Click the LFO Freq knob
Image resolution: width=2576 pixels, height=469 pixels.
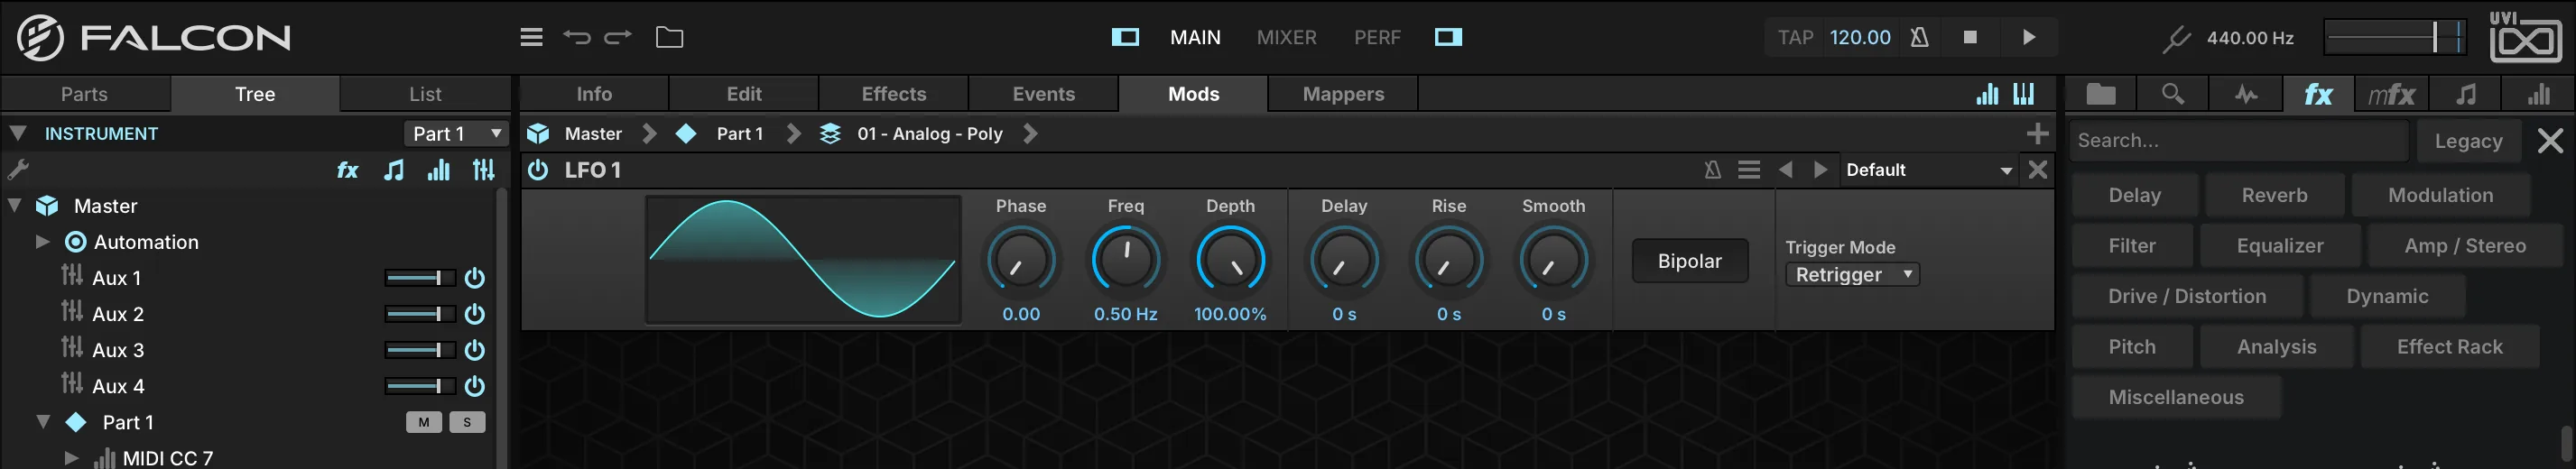tap(1125, 260)
